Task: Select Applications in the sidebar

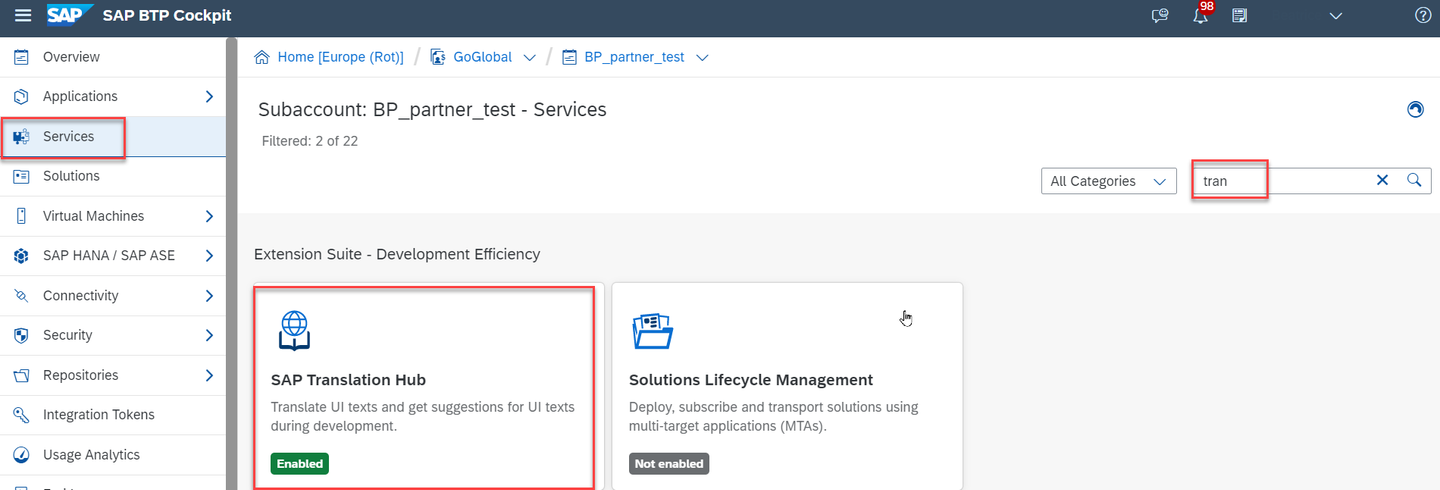Action: click(x=113, y=96)
